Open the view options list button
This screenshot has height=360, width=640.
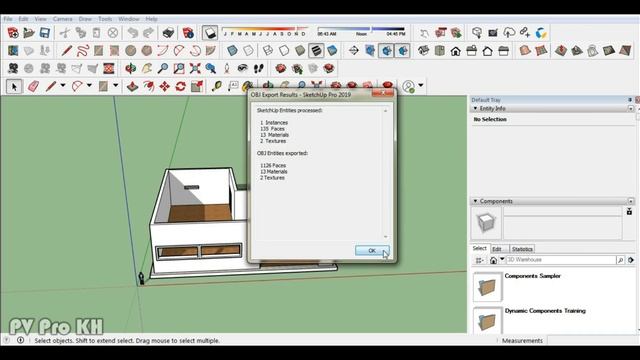coord(480,260)
